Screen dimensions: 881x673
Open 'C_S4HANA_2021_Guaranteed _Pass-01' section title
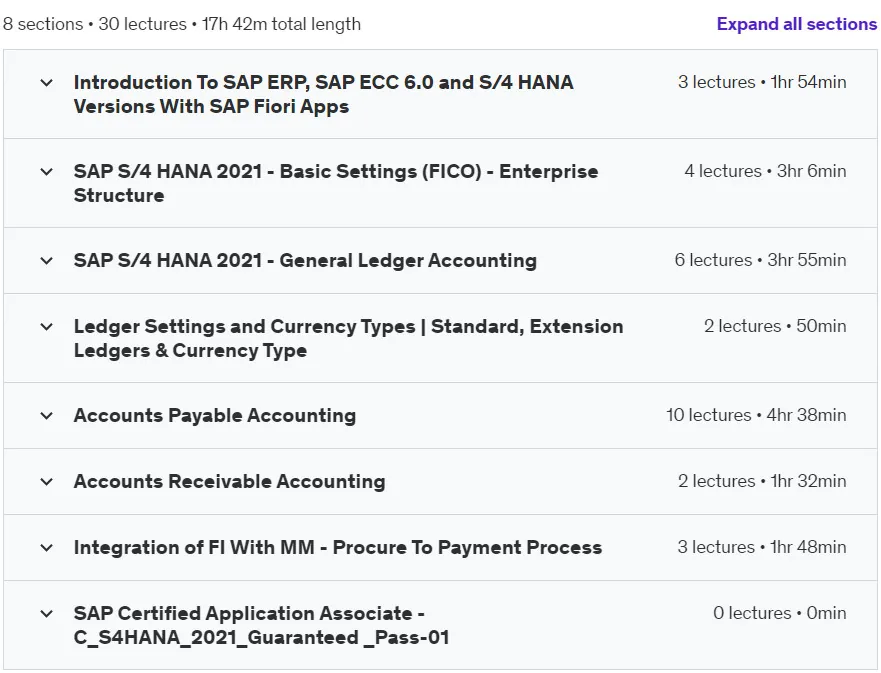point(261,625)
